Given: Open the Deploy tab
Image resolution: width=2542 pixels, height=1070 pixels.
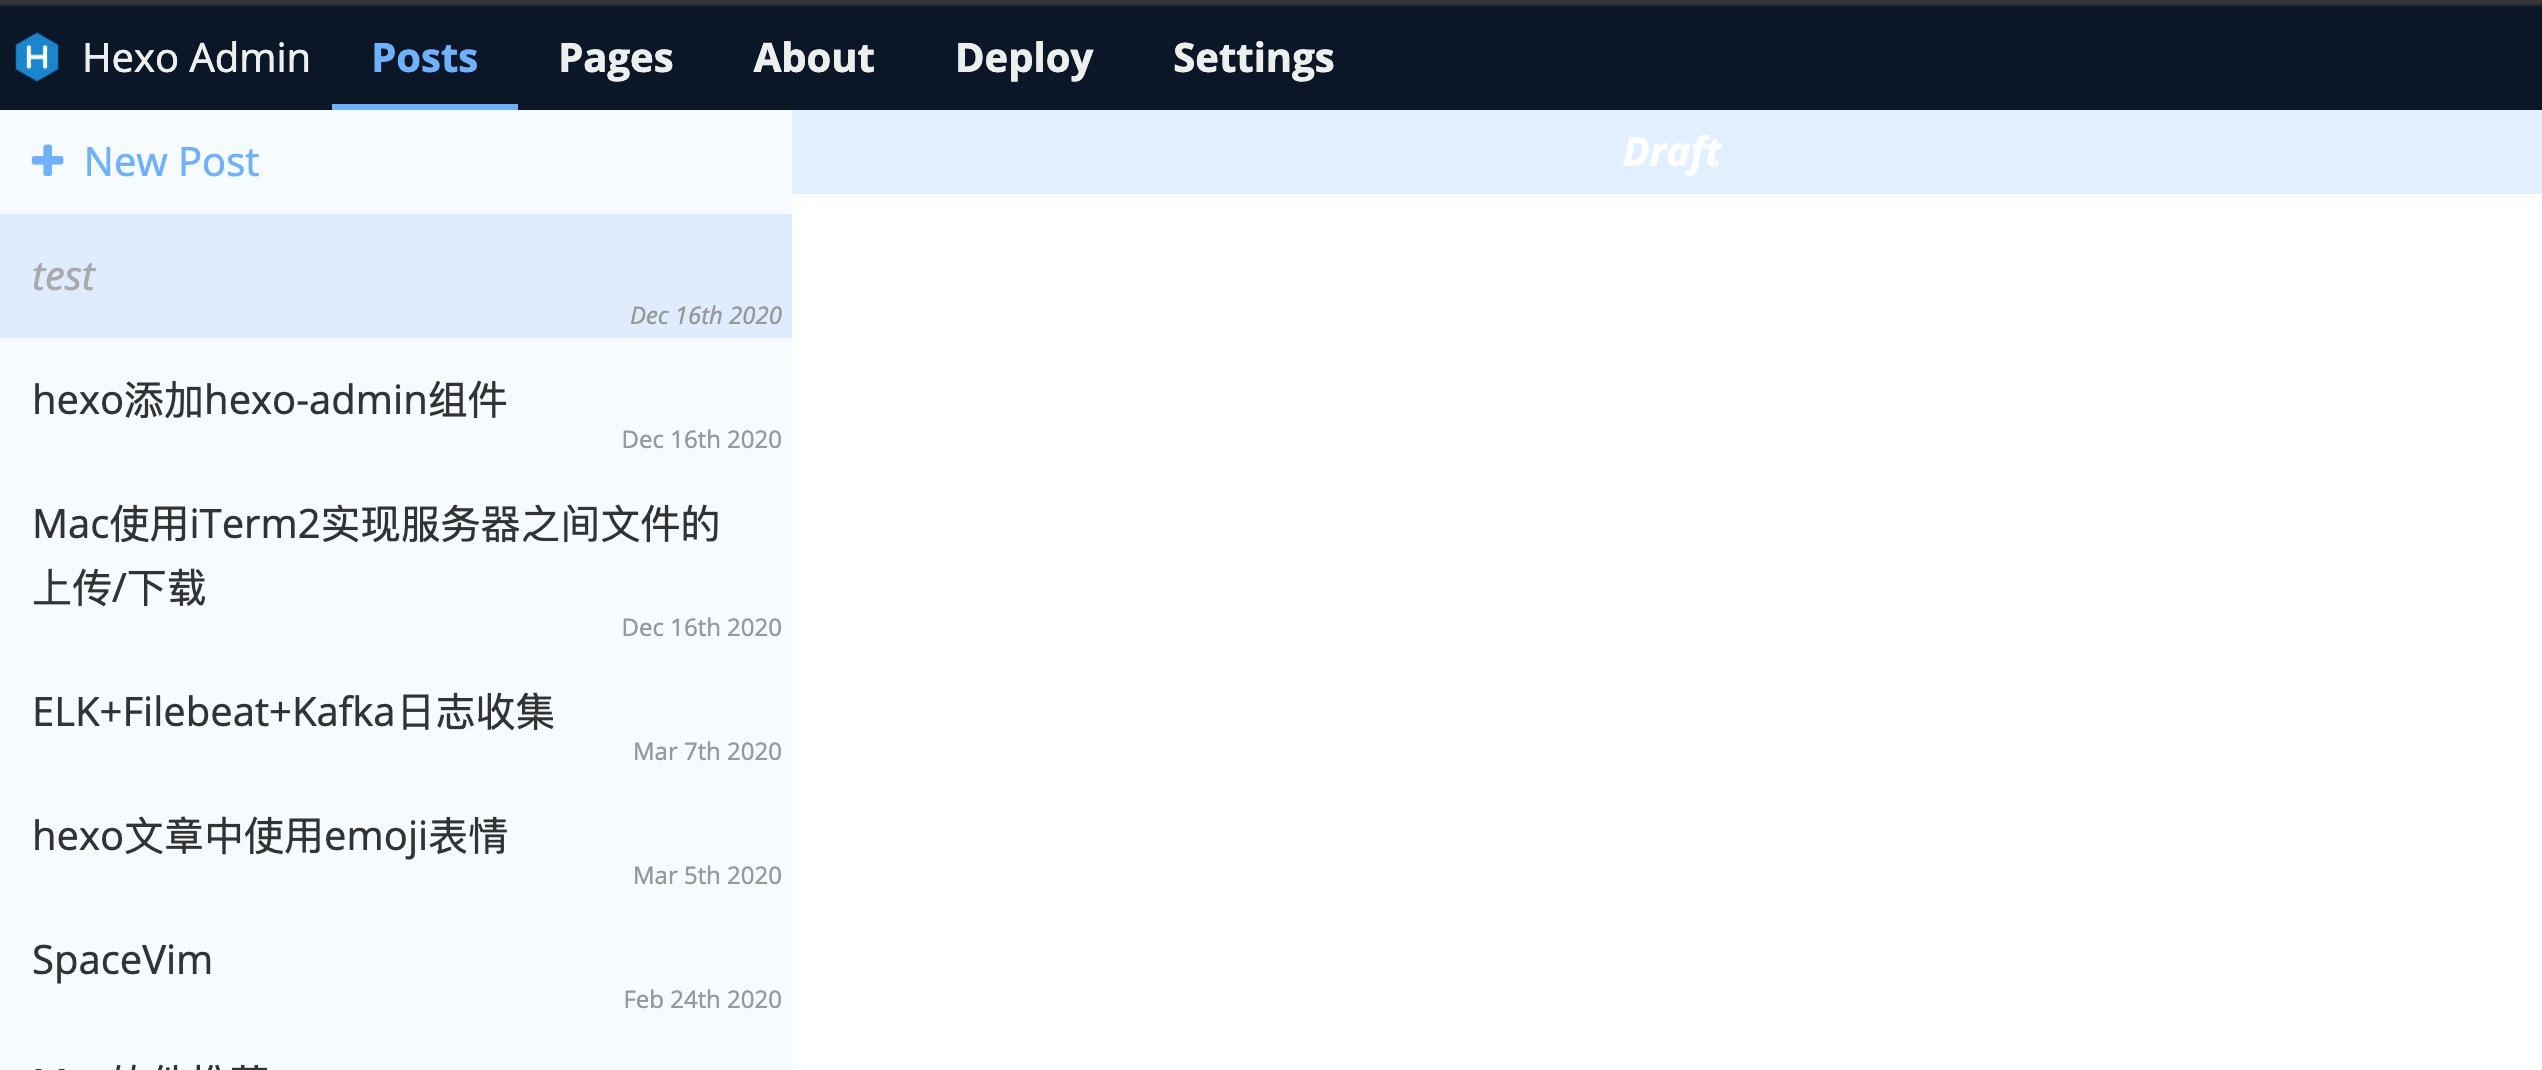Looking at the screenshot, I should coord(1024,58).
